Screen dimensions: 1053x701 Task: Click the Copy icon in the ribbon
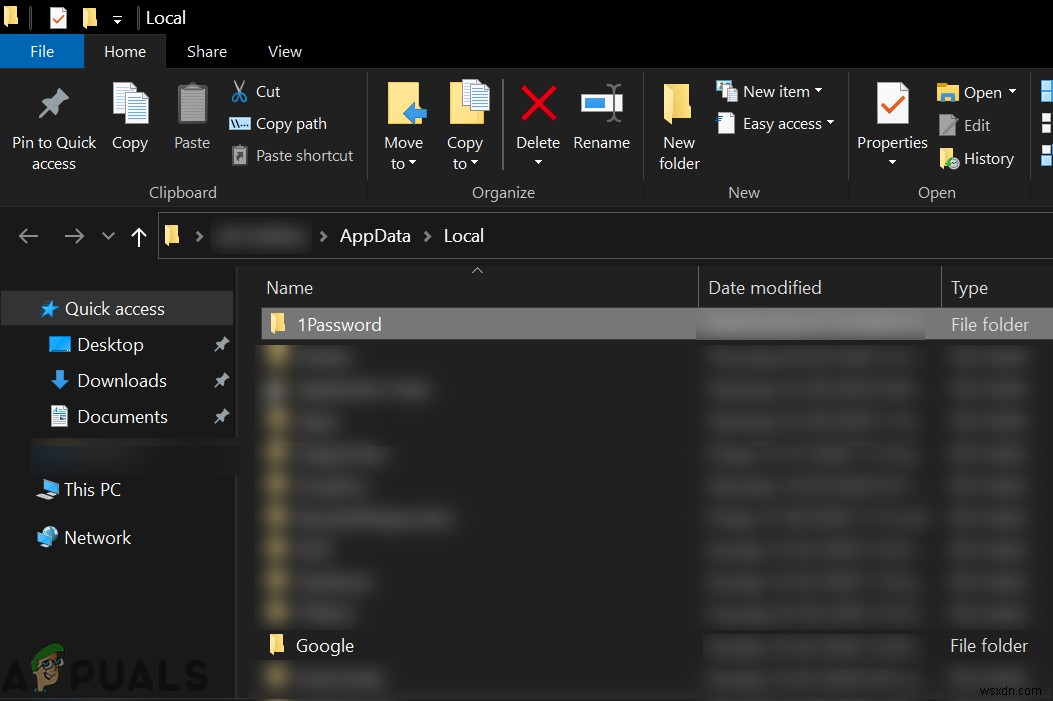pyautogui.click(x=130, y=120)
